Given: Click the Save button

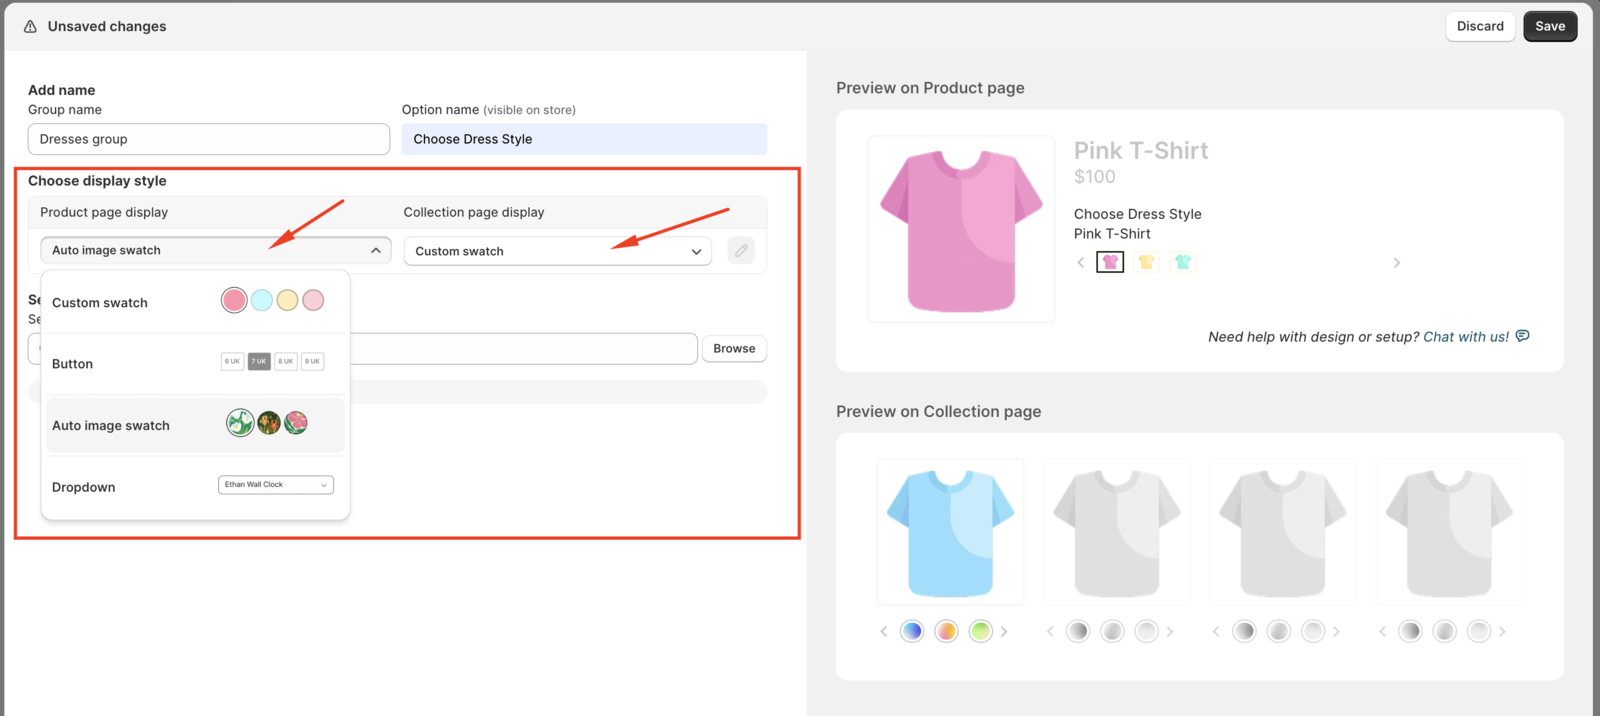Looking at the screenshot, I should 1550,26.
